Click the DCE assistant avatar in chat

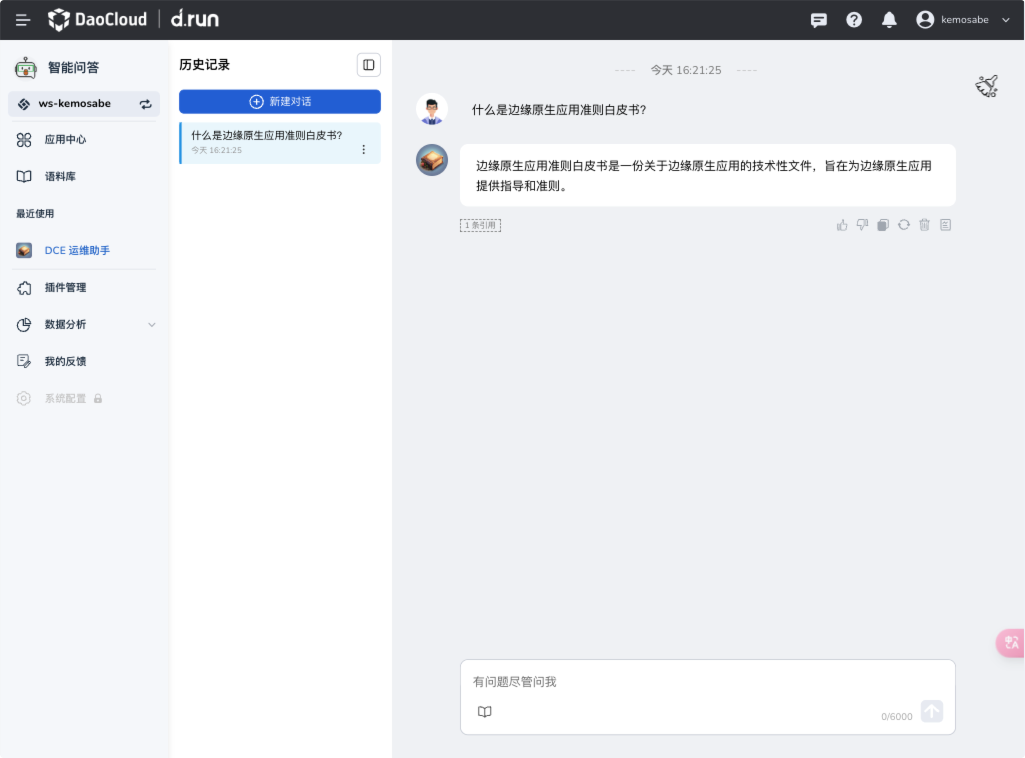(x=431, y=160)
